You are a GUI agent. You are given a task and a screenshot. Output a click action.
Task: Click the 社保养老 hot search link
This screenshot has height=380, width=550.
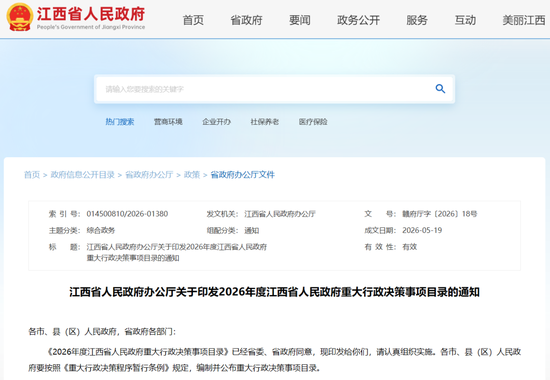(264, 122)
